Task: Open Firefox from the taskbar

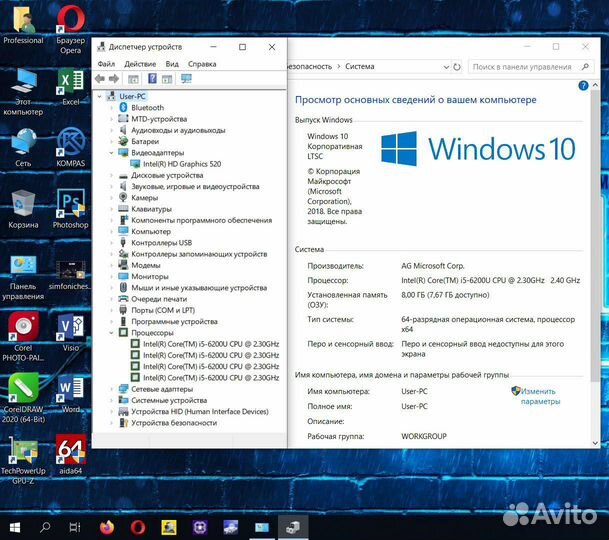Action: (x=107, y=527)
